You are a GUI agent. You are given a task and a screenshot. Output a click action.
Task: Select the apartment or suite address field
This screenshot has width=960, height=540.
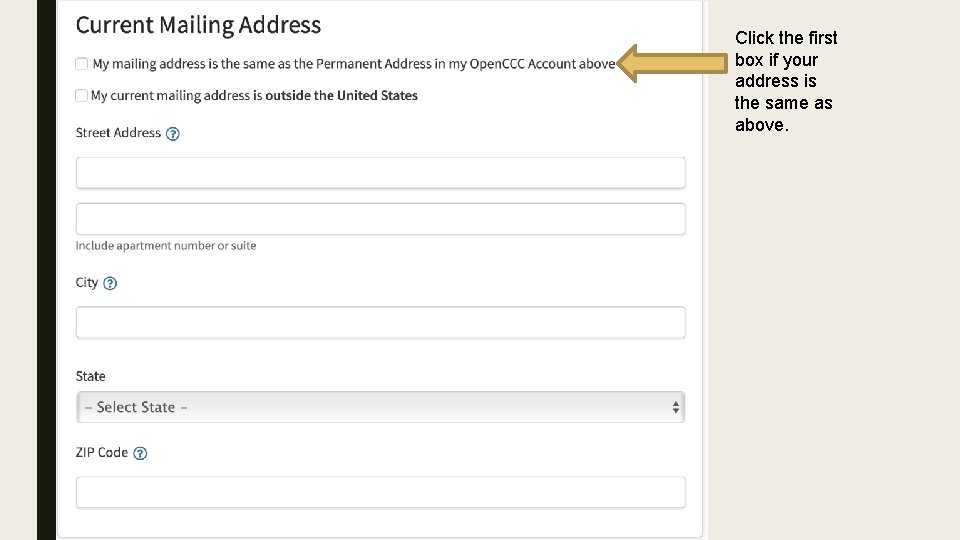coord(380,219)
